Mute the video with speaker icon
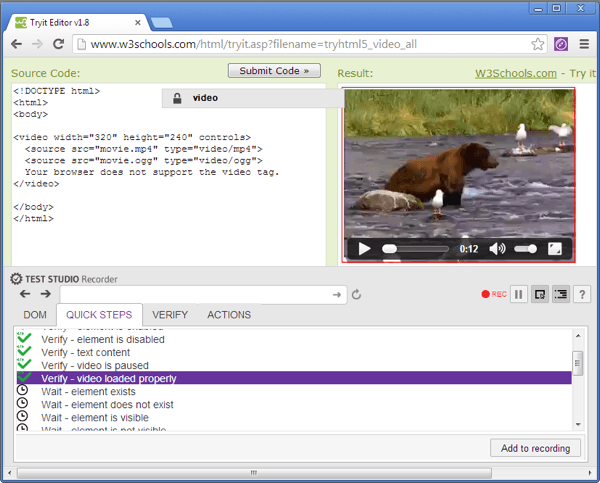This screenshot has height=483, width=600. point(497,249)
